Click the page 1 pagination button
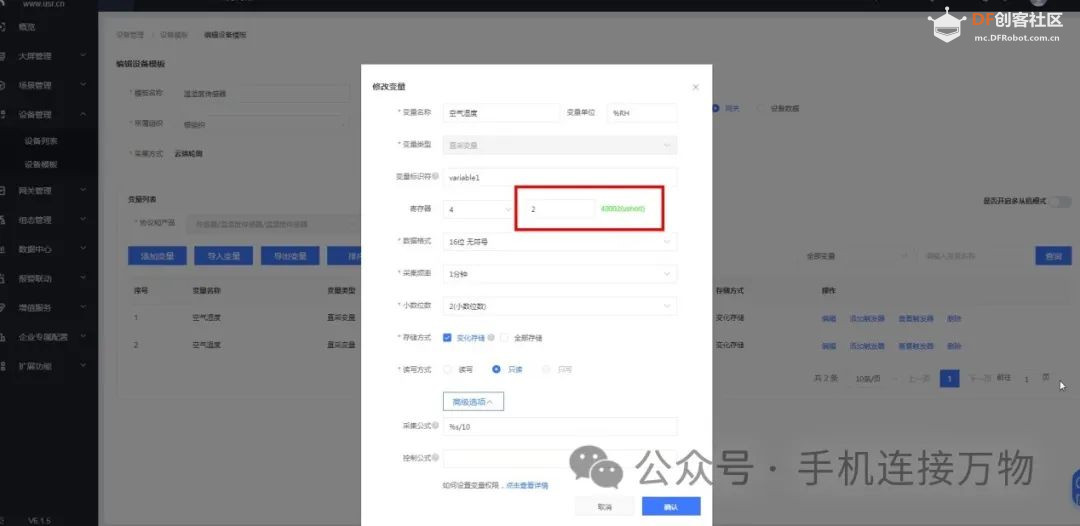1080x526 pixels. pos(950,379)
